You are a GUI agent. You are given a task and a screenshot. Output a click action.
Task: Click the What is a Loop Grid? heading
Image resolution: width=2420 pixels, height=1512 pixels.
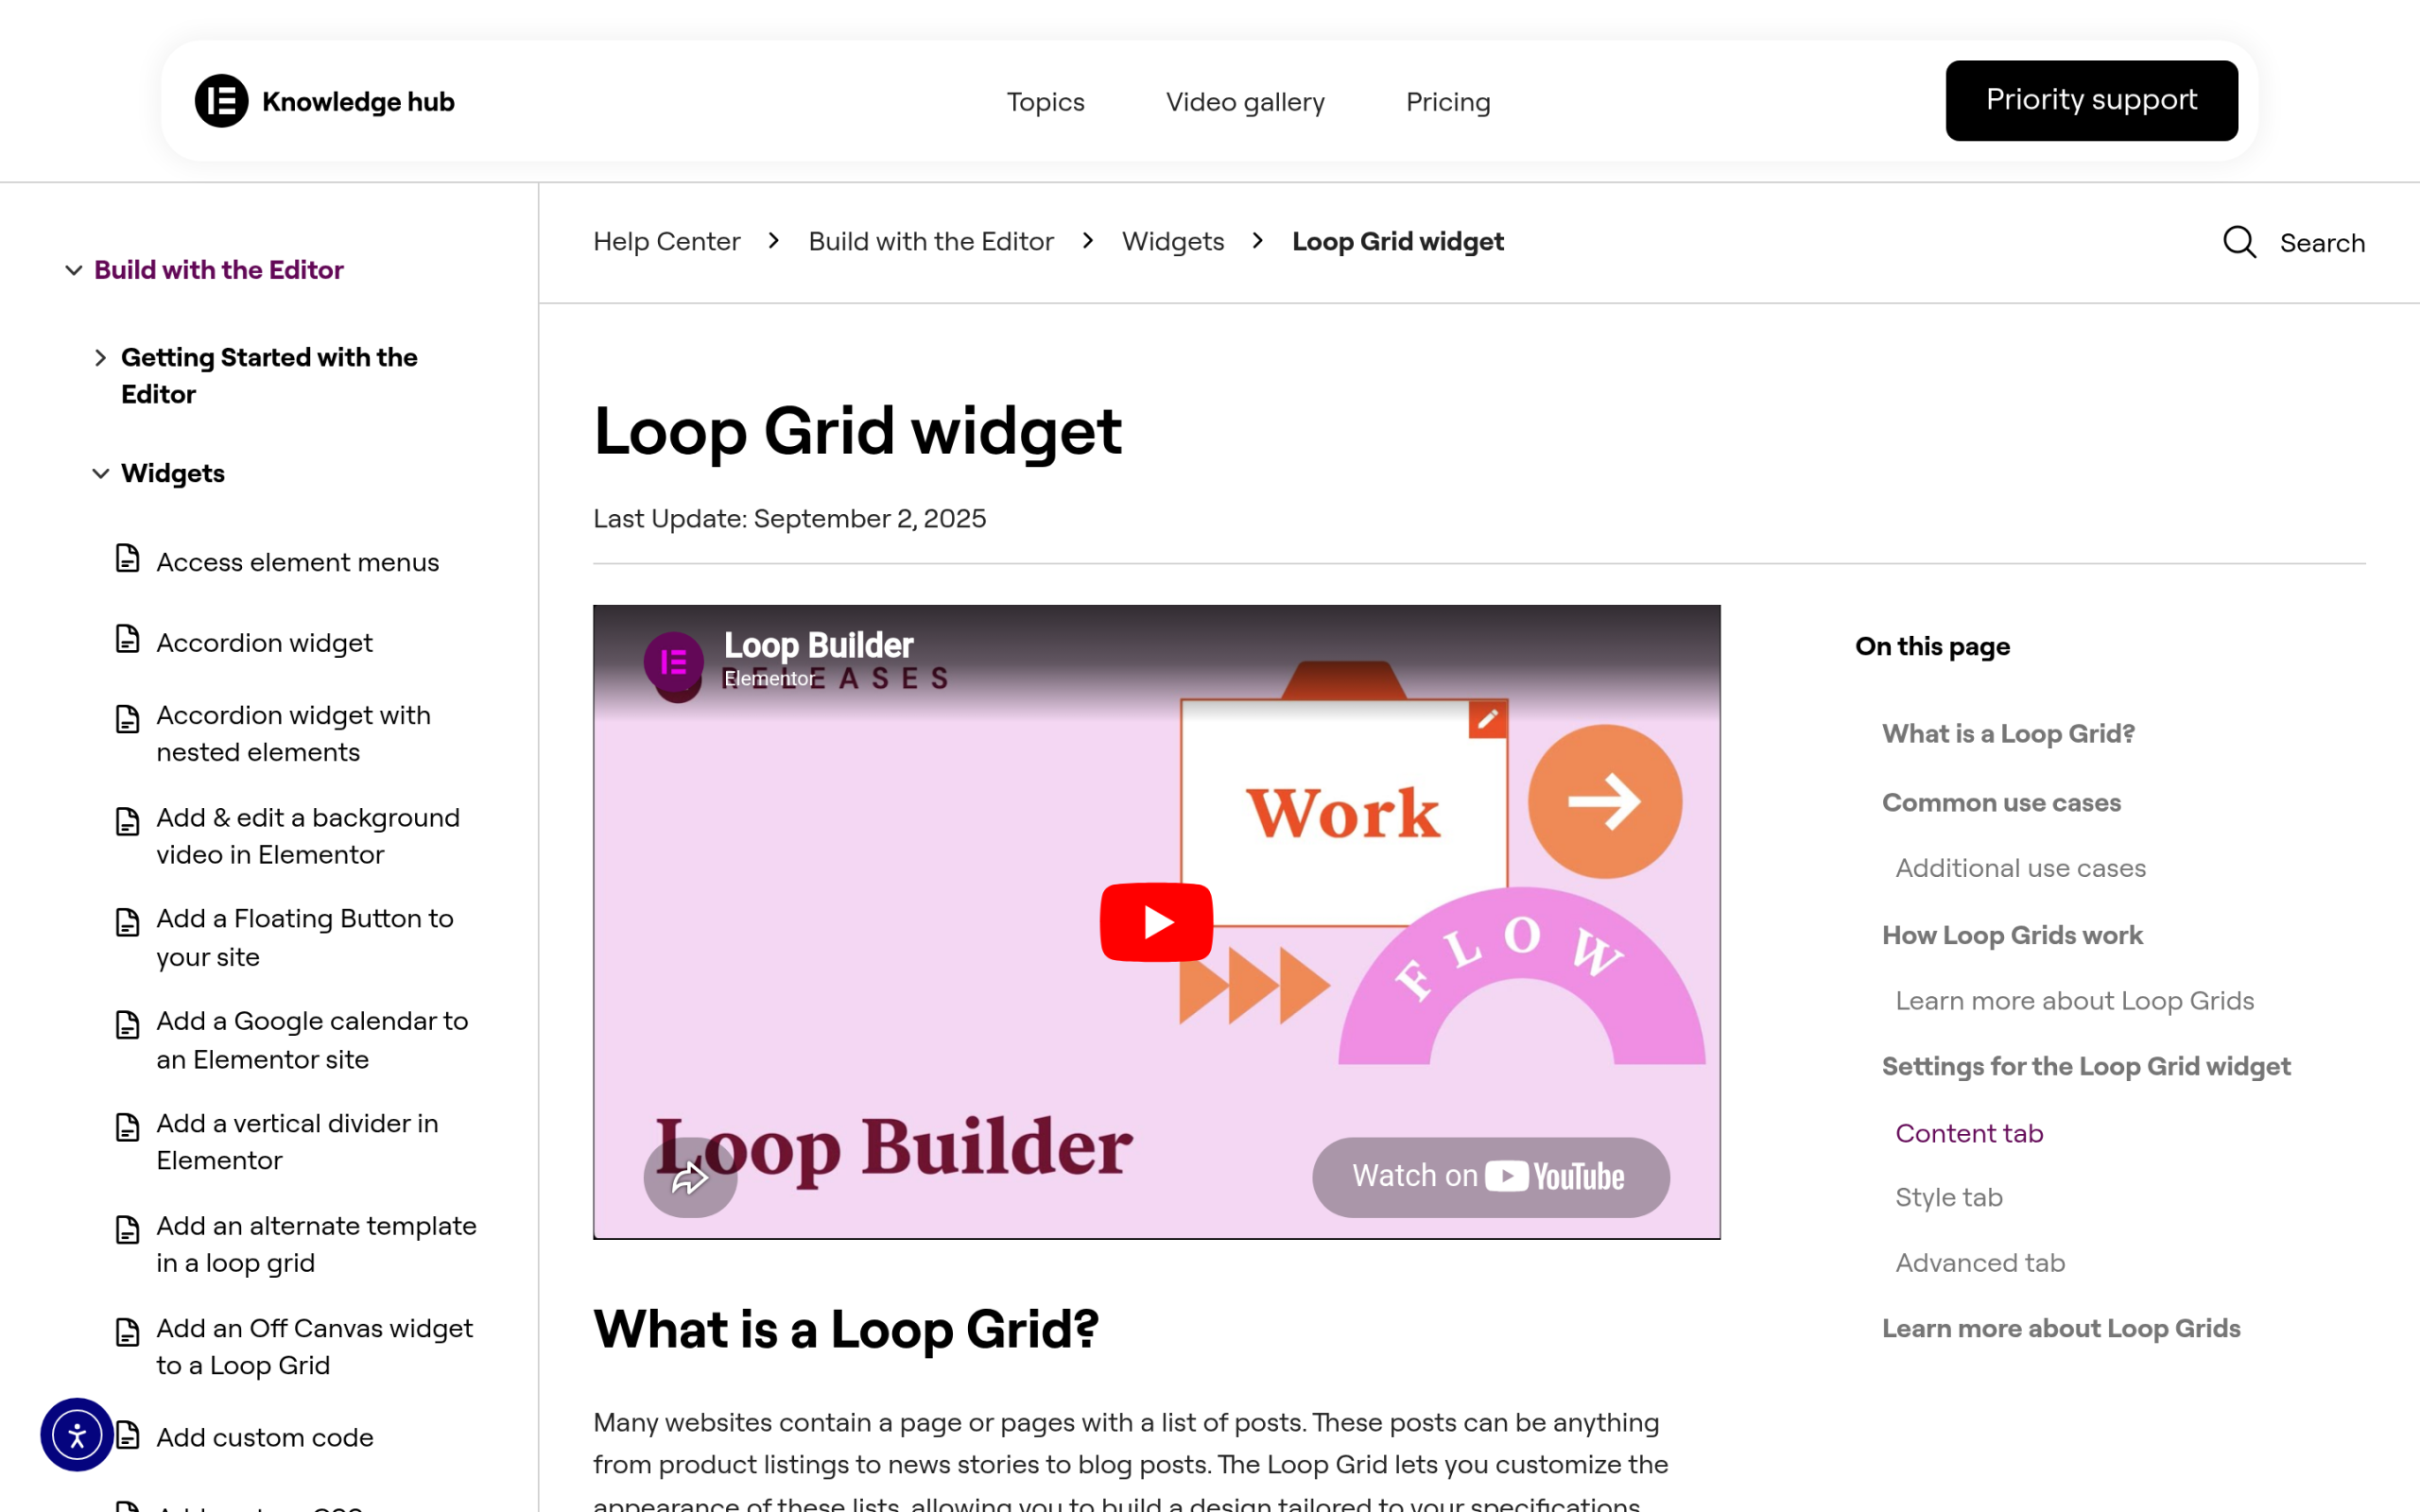pos(846,1330)
